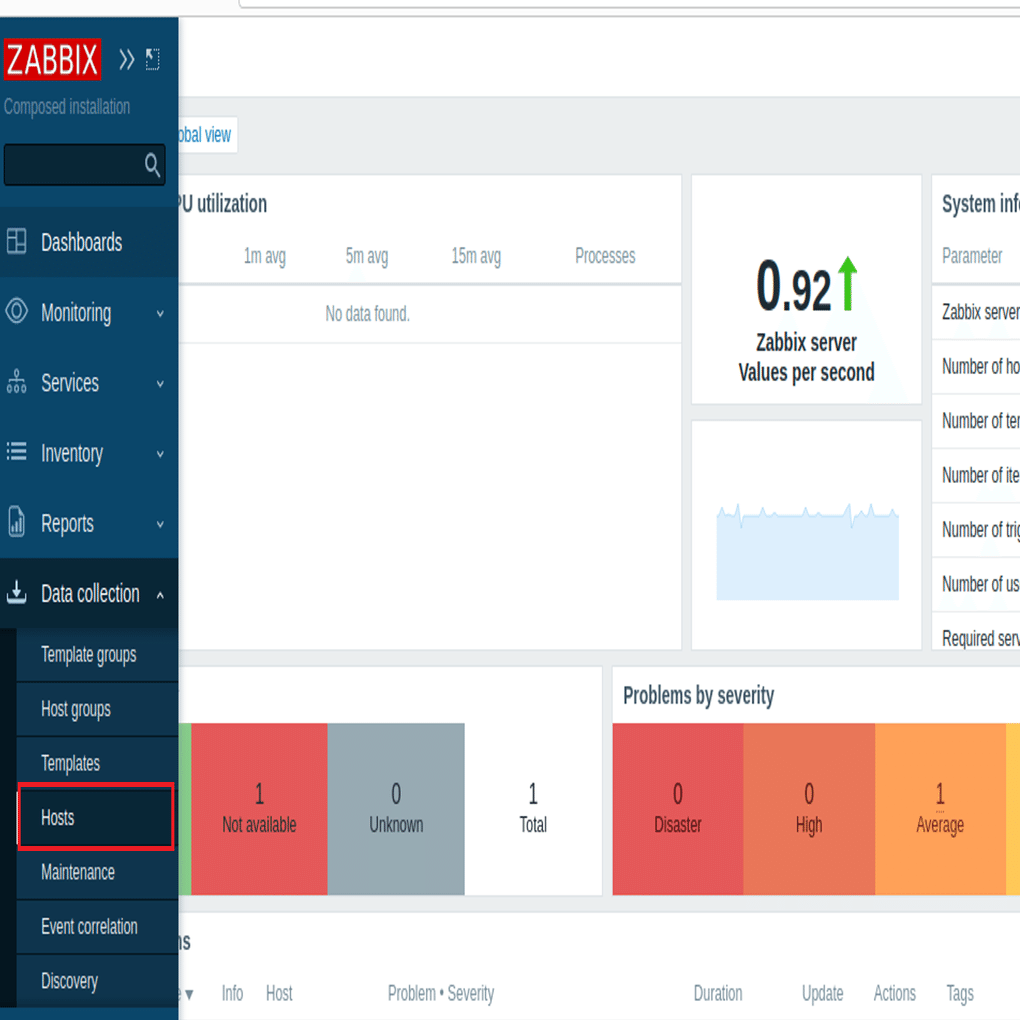Click the 1 Not available hosts link
This screenshot has height=1020, width=1020.
(x=258, y=808)
